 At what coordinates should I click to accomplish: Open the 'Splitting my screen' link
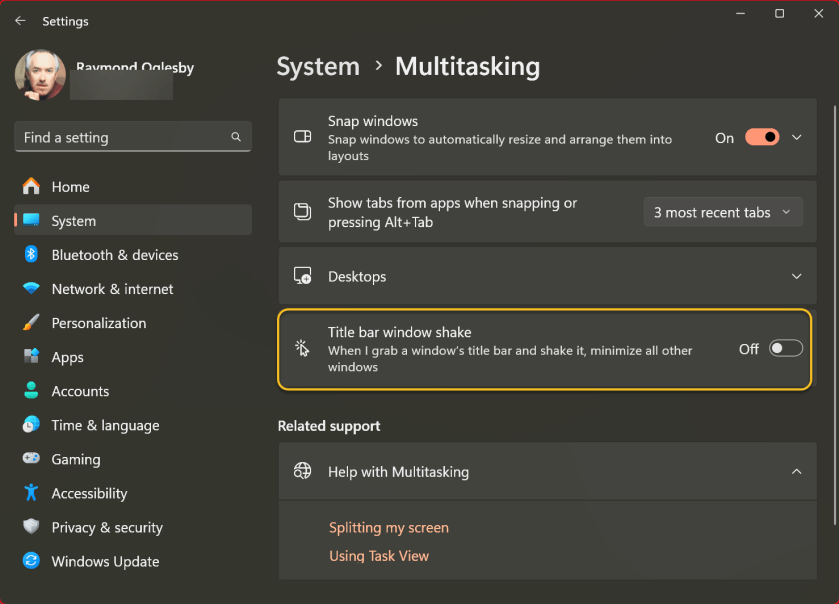[x=389, y=527]
